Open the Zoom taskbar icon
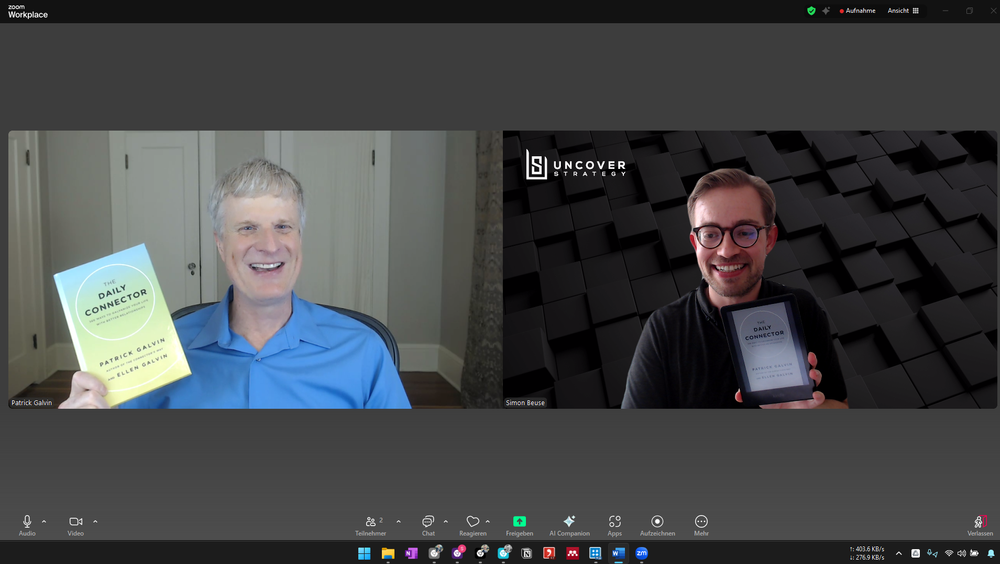Screen dimensions: 1000x564 point(642,553)
